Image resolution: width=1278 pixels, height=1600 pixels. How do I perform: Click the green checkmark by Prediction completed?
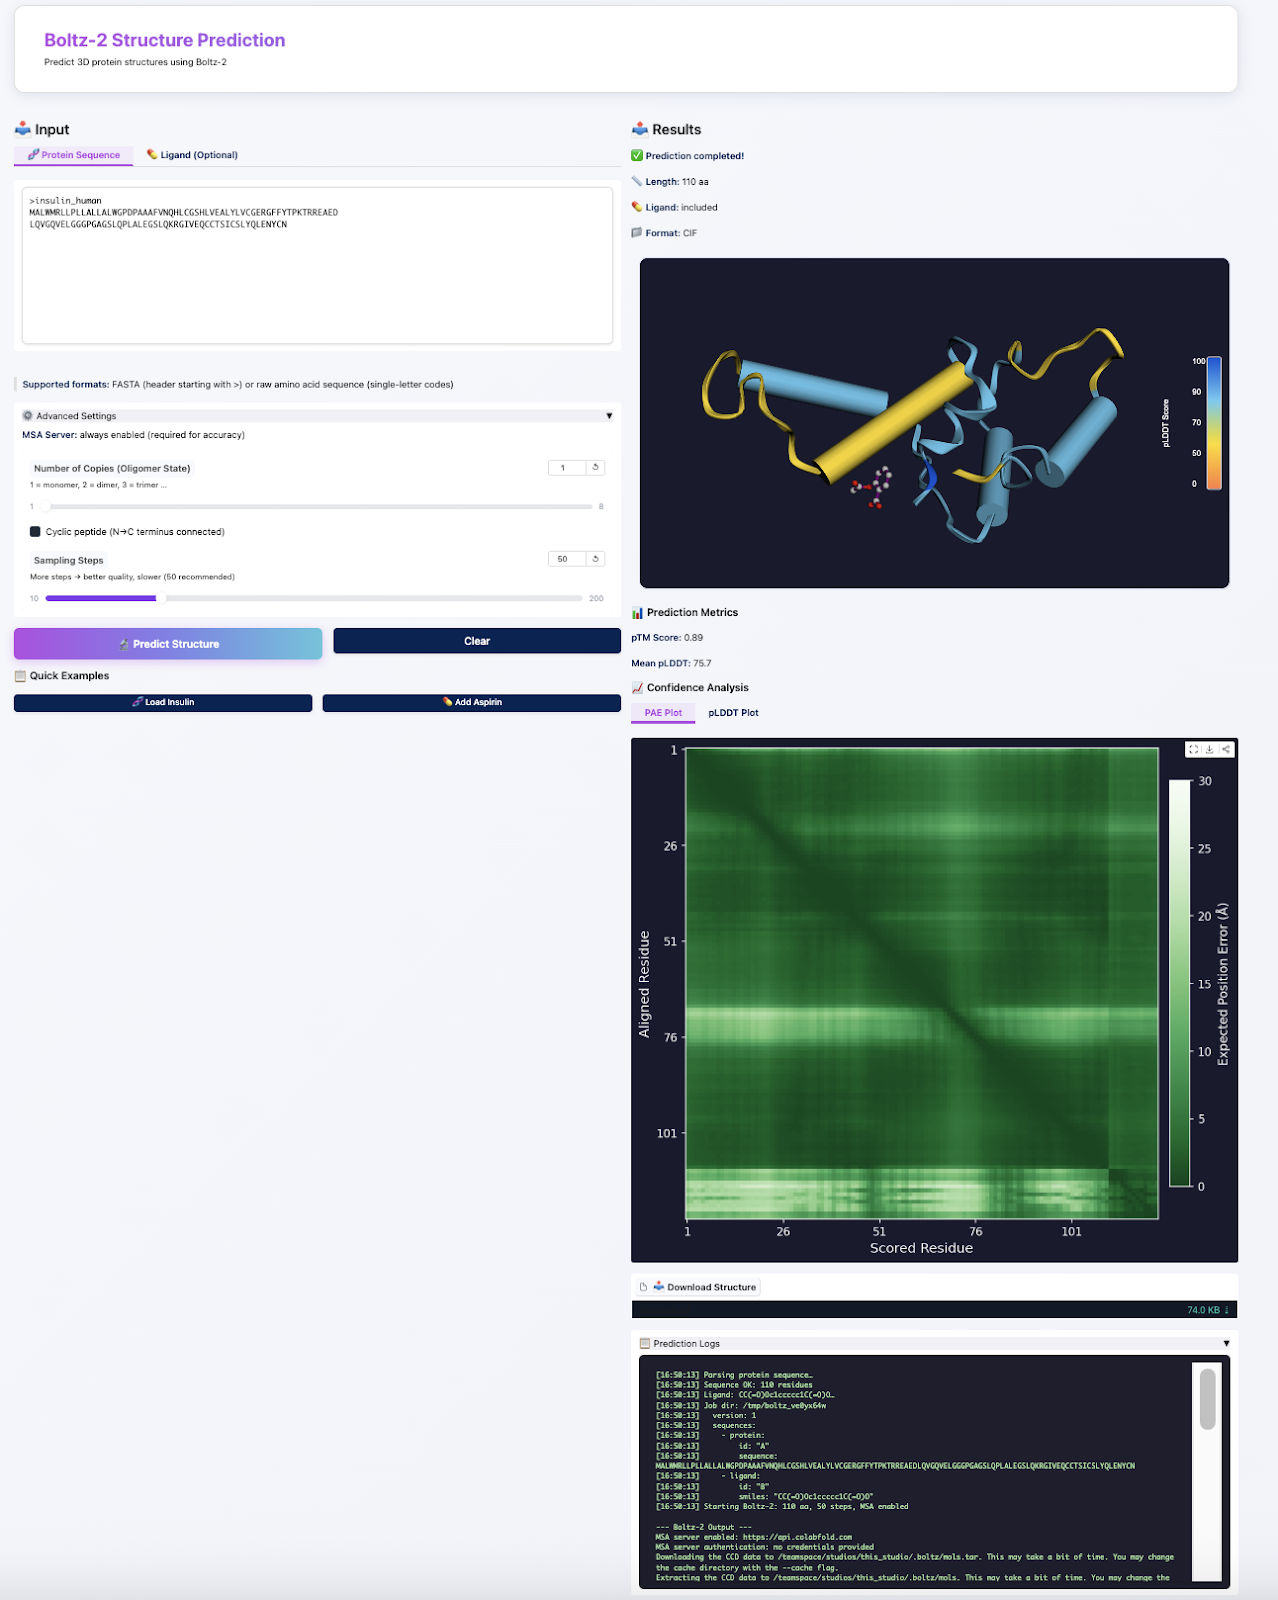click(x=637, y=156)
